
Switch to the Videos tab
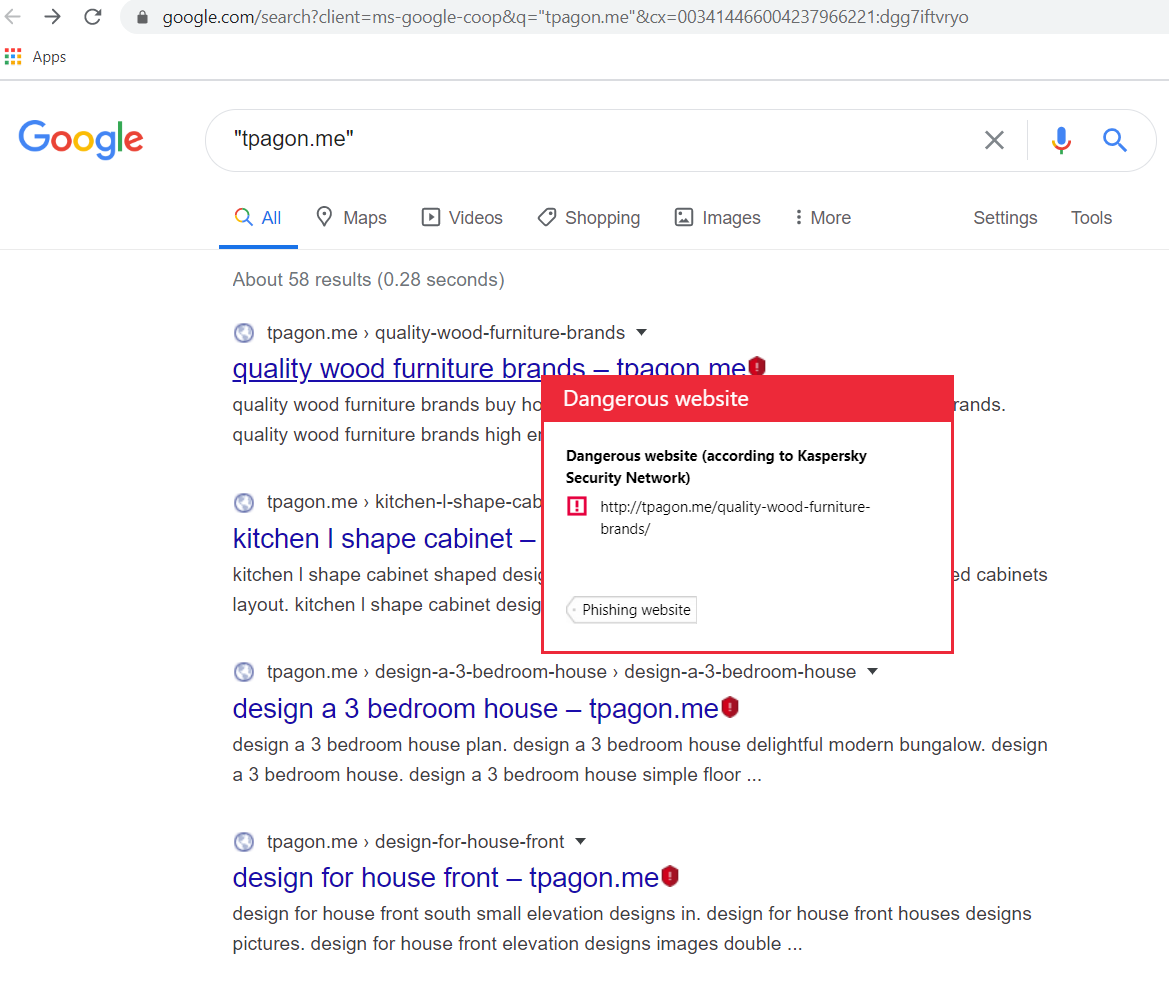pos(462,218)
